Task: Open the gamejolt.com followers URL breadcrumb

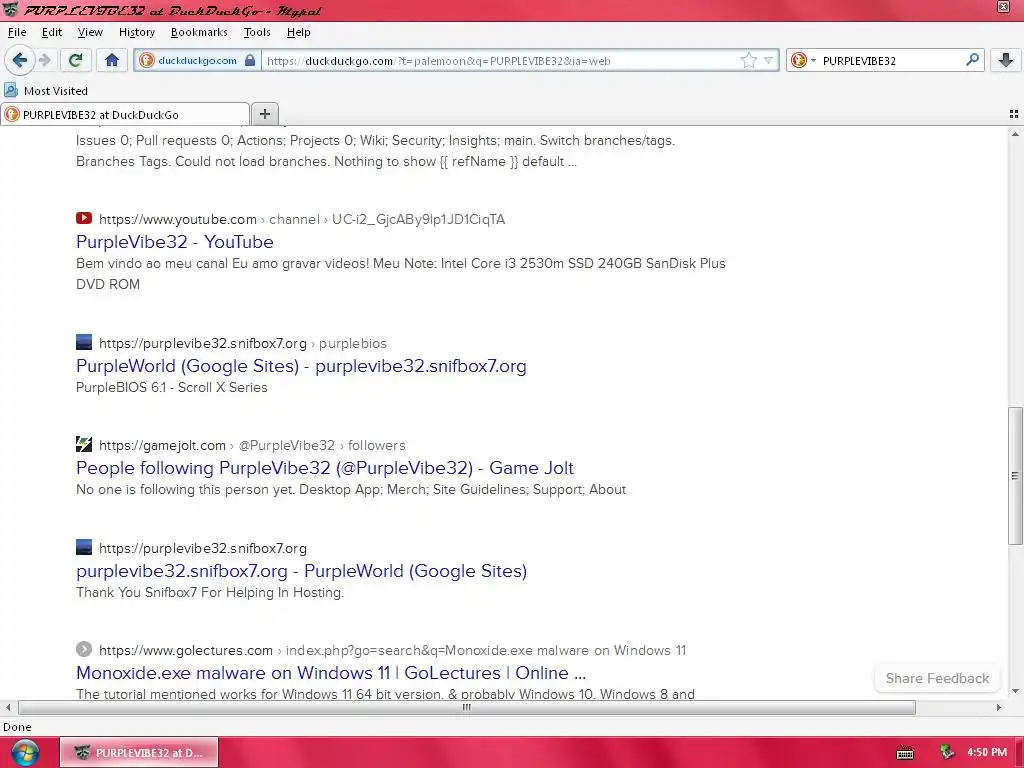Action: pos(252,445)
